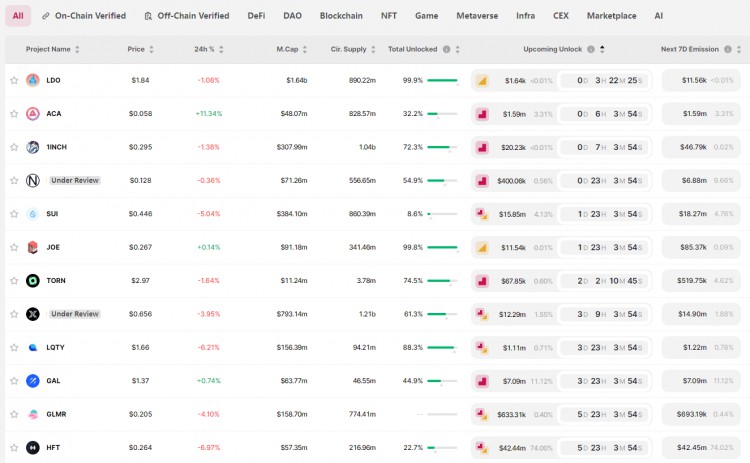Toggle the favorite star for GLMR

pos(14,414)
